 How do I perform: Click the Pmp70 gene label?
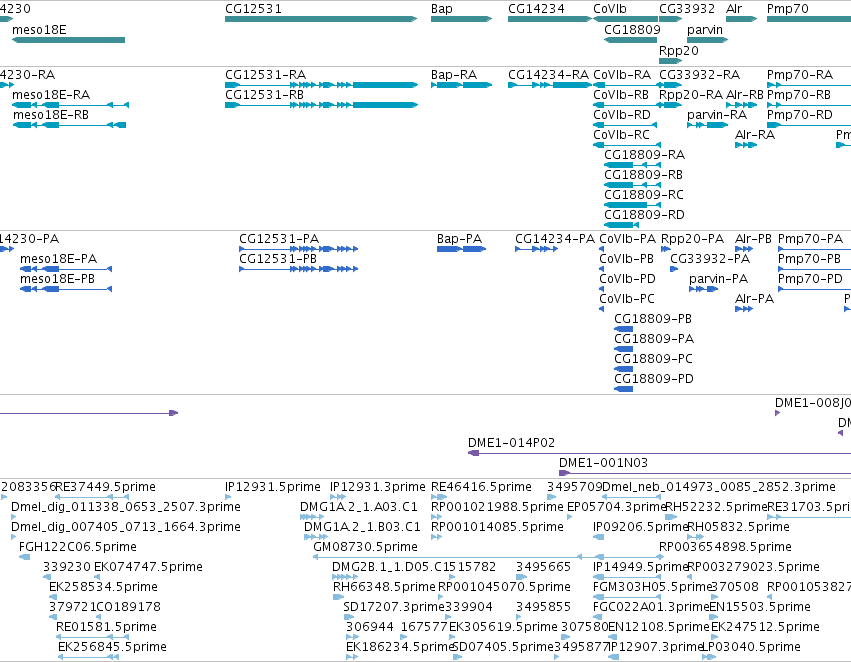[x=788, y=9]
